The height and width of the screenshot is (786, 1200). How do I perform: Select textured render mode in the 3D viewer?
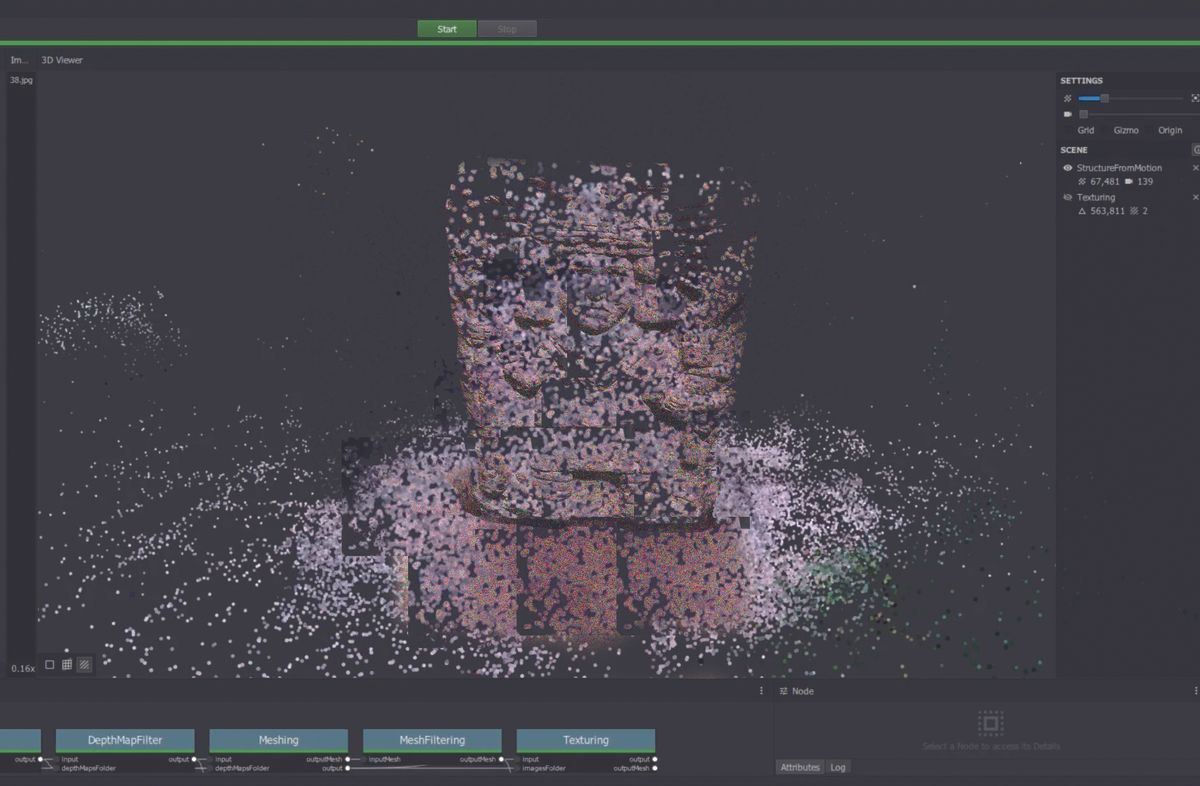click(84, 664)
